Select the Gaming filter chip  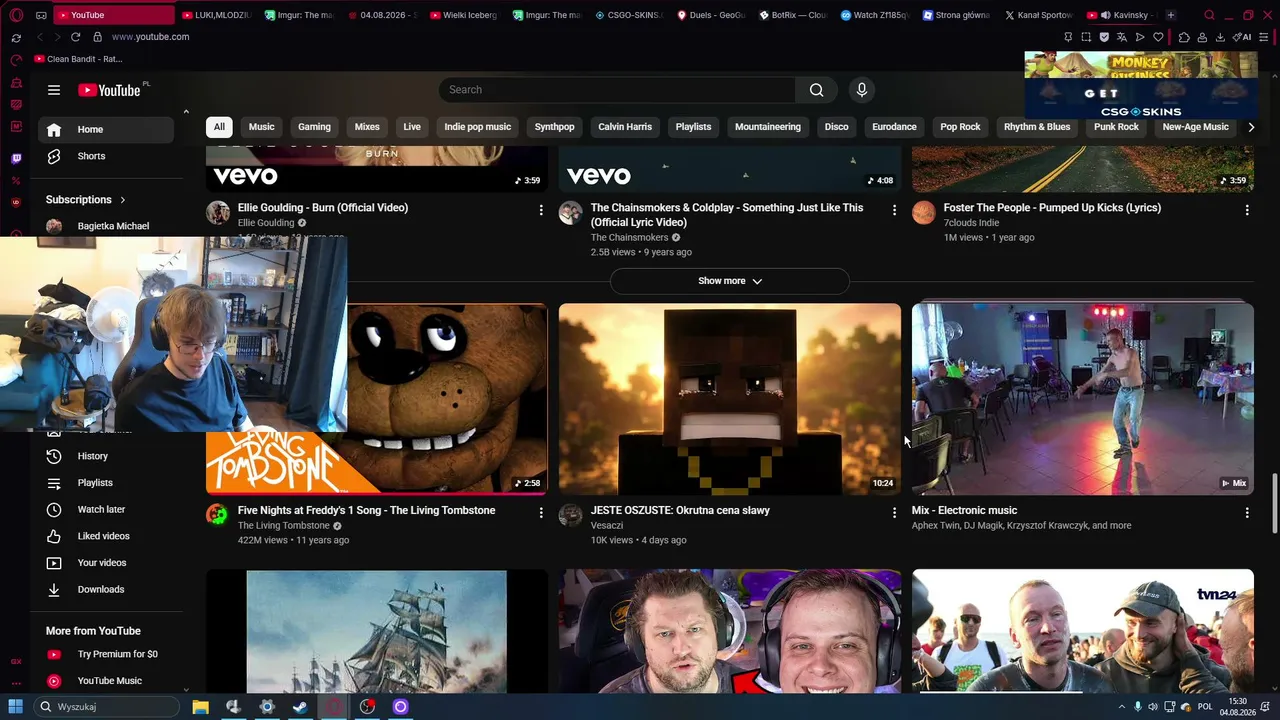(314, 127)
